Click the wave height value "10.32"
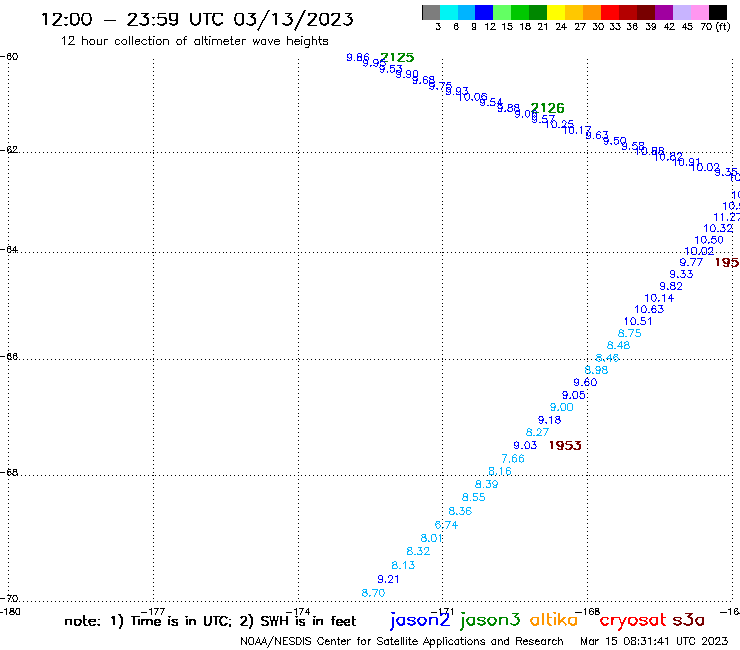 (x=718, y=228)
